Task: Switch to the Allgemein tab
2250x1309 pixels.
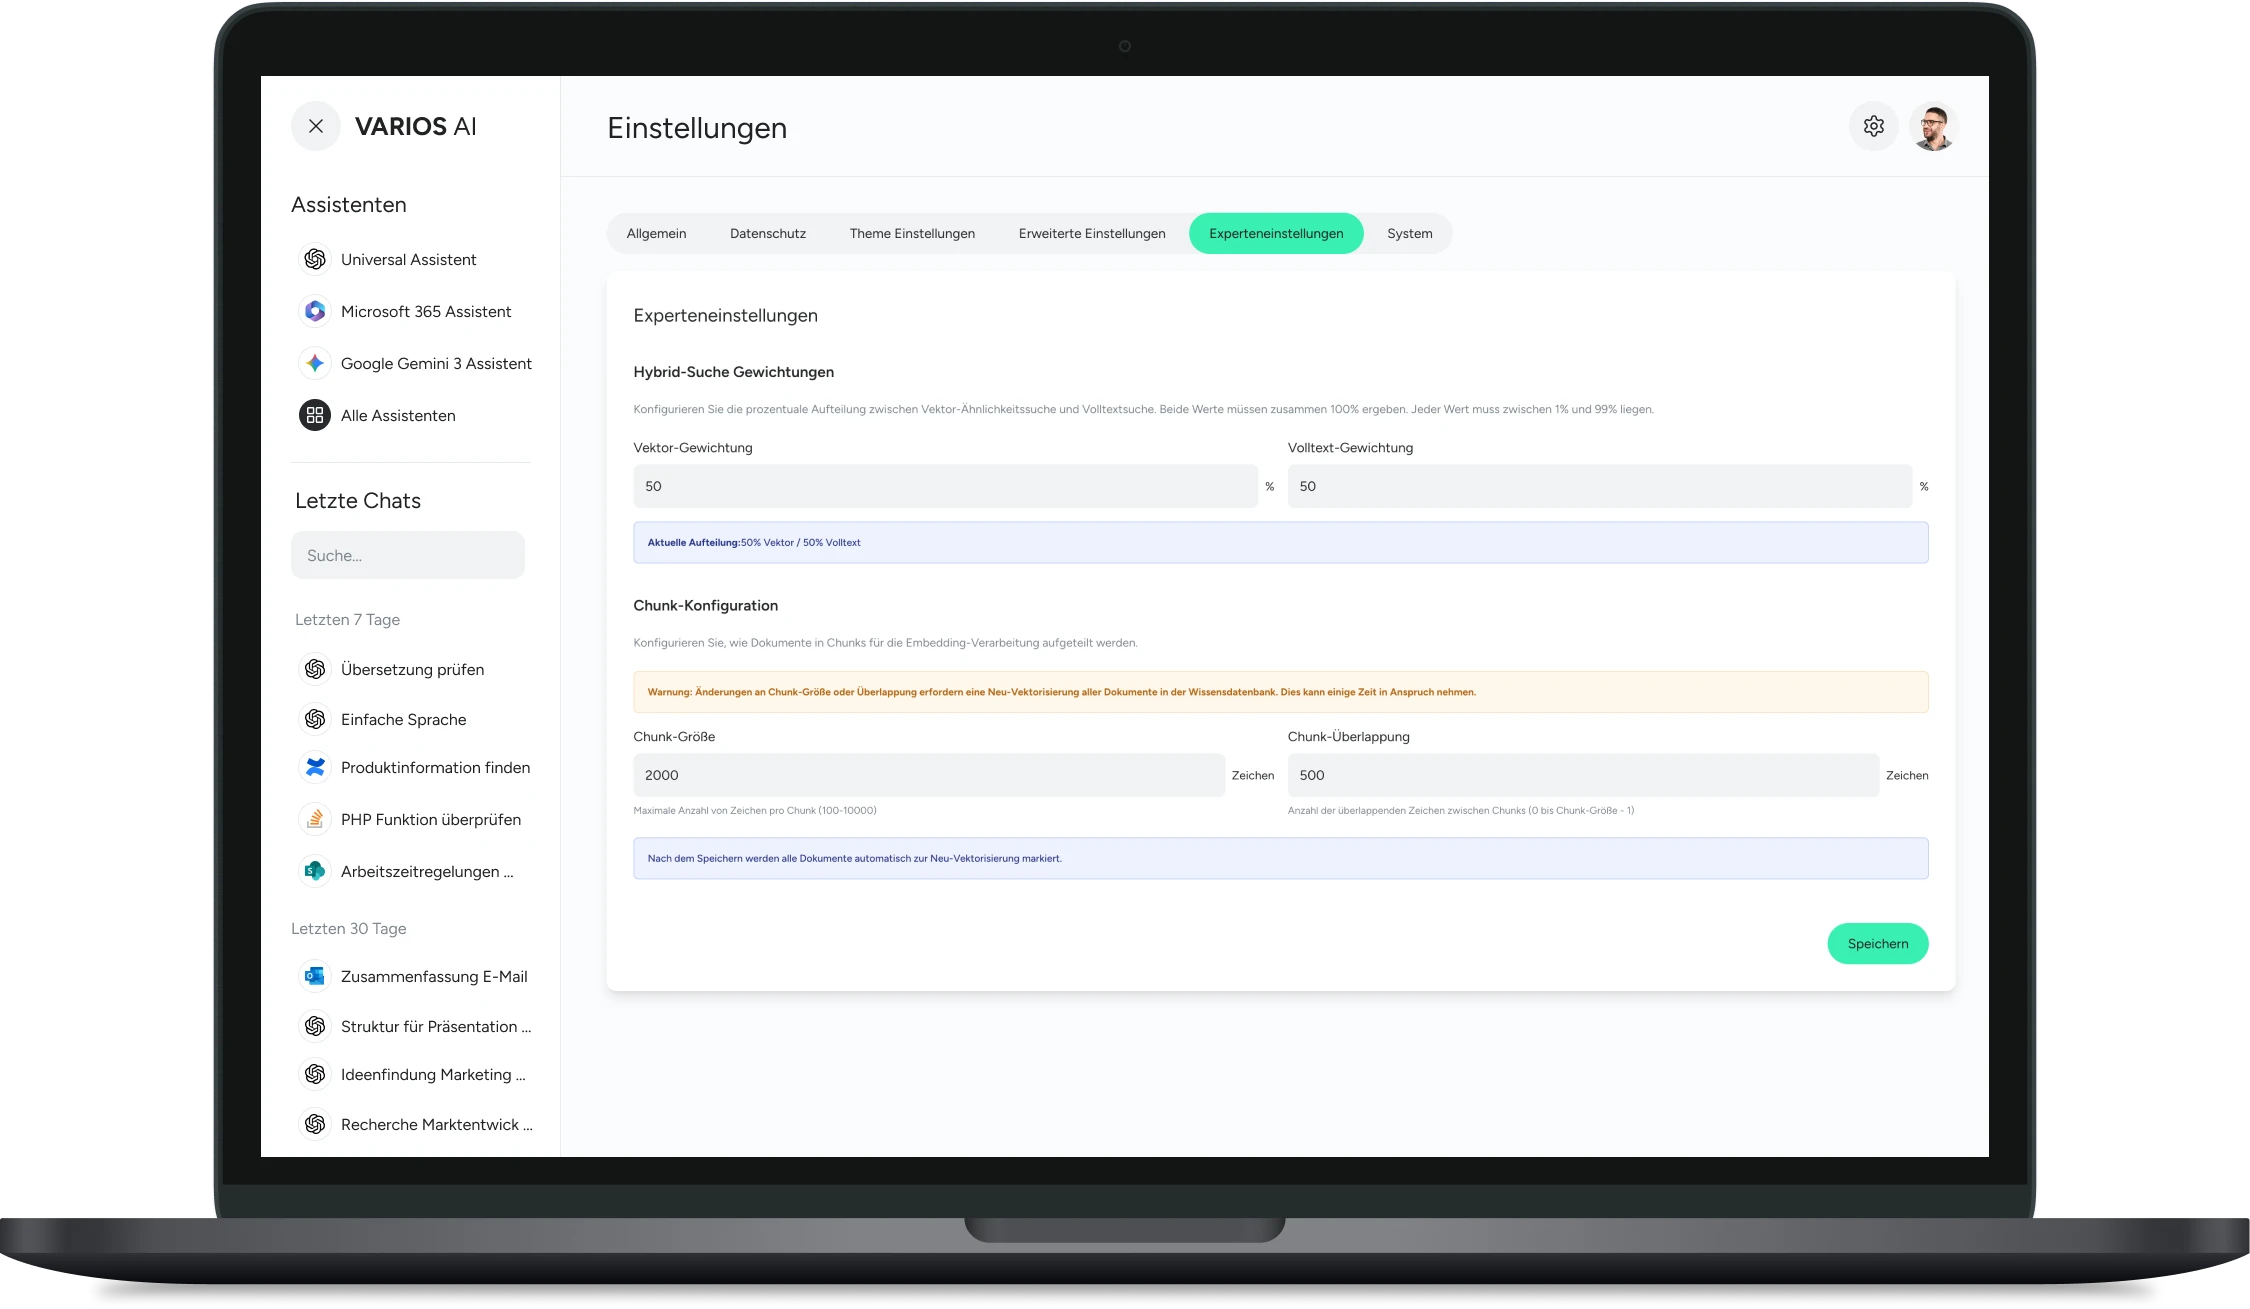Action: [656, 233]
